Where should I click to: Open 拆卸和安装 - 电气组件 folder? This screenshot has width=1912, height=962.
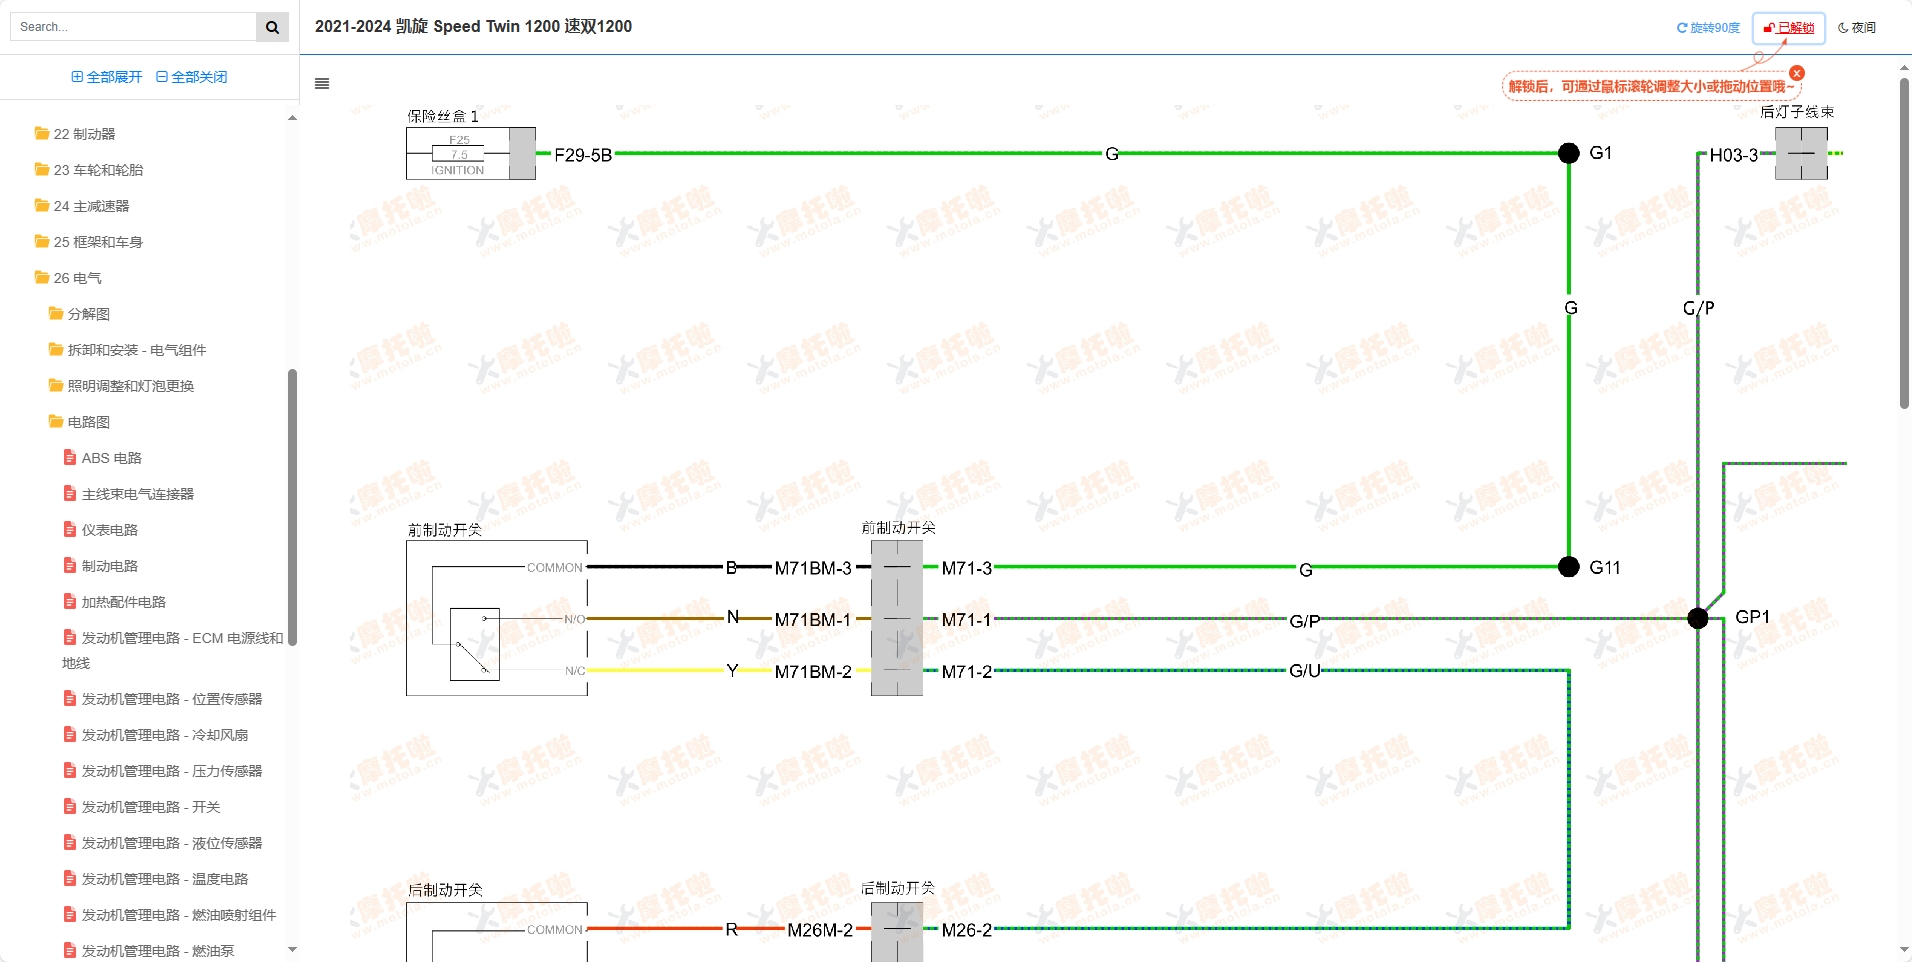136,350
